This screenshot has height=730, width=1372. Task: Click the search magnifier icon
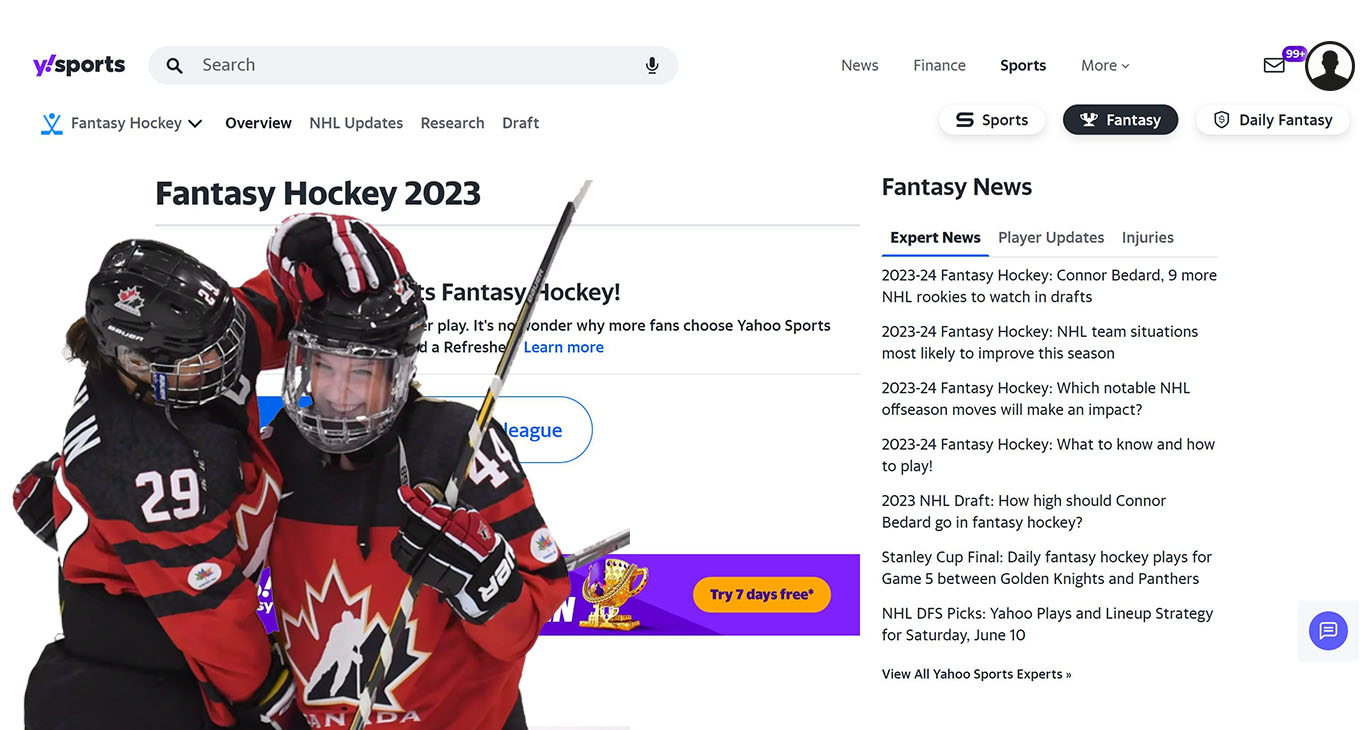[174, 66]
